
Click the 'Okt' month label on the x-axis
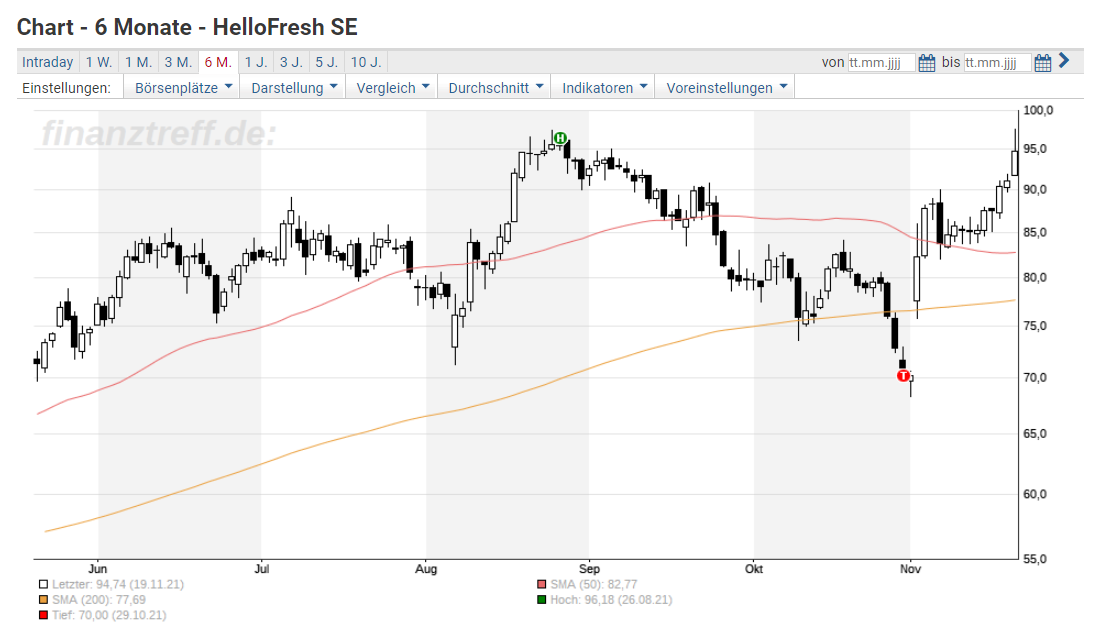point(754,569)
